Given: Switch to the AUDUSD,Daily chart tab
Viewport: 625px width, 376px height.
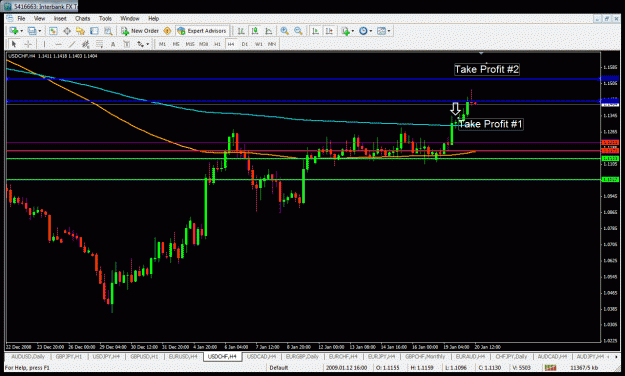Looking at the screenshot, I should click(28, 356).
